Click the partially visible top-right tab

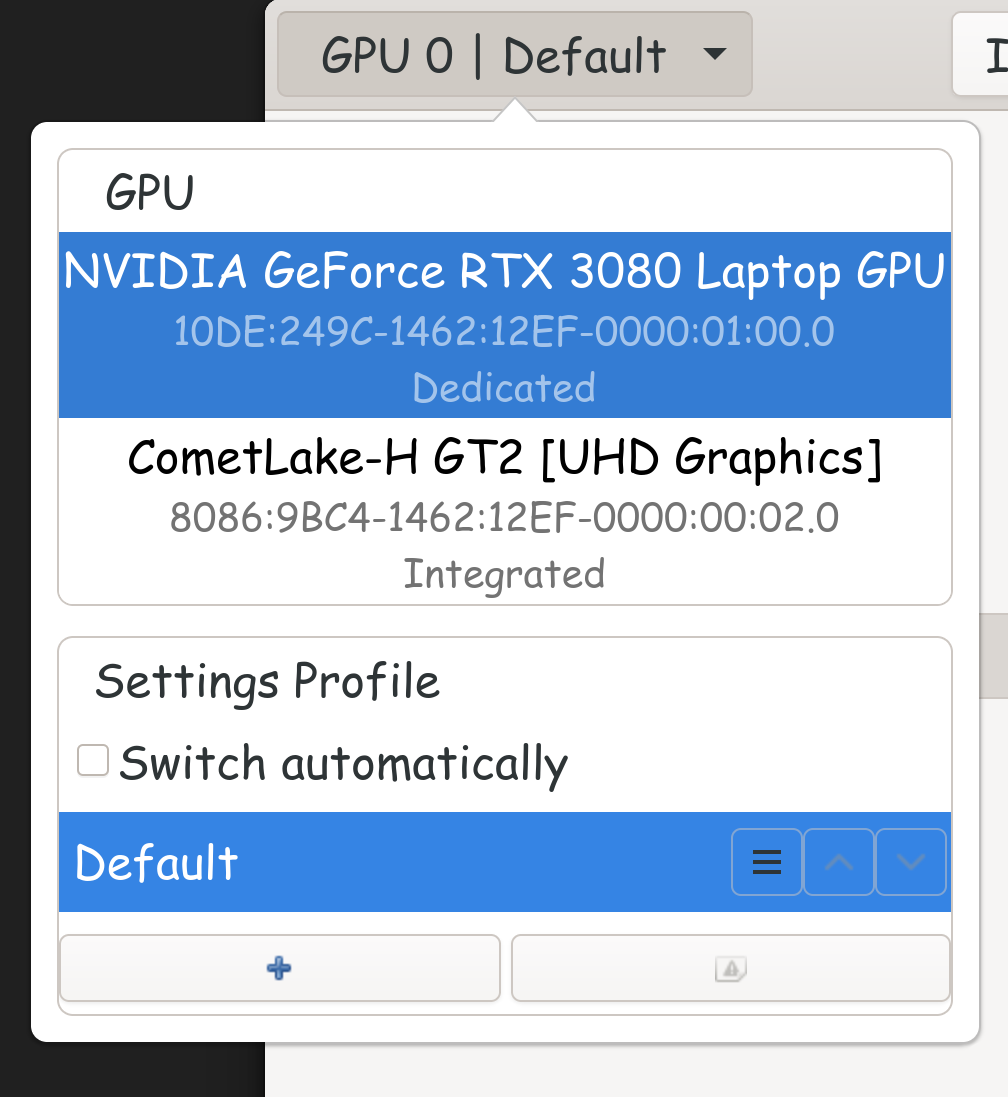pos(983,56)
